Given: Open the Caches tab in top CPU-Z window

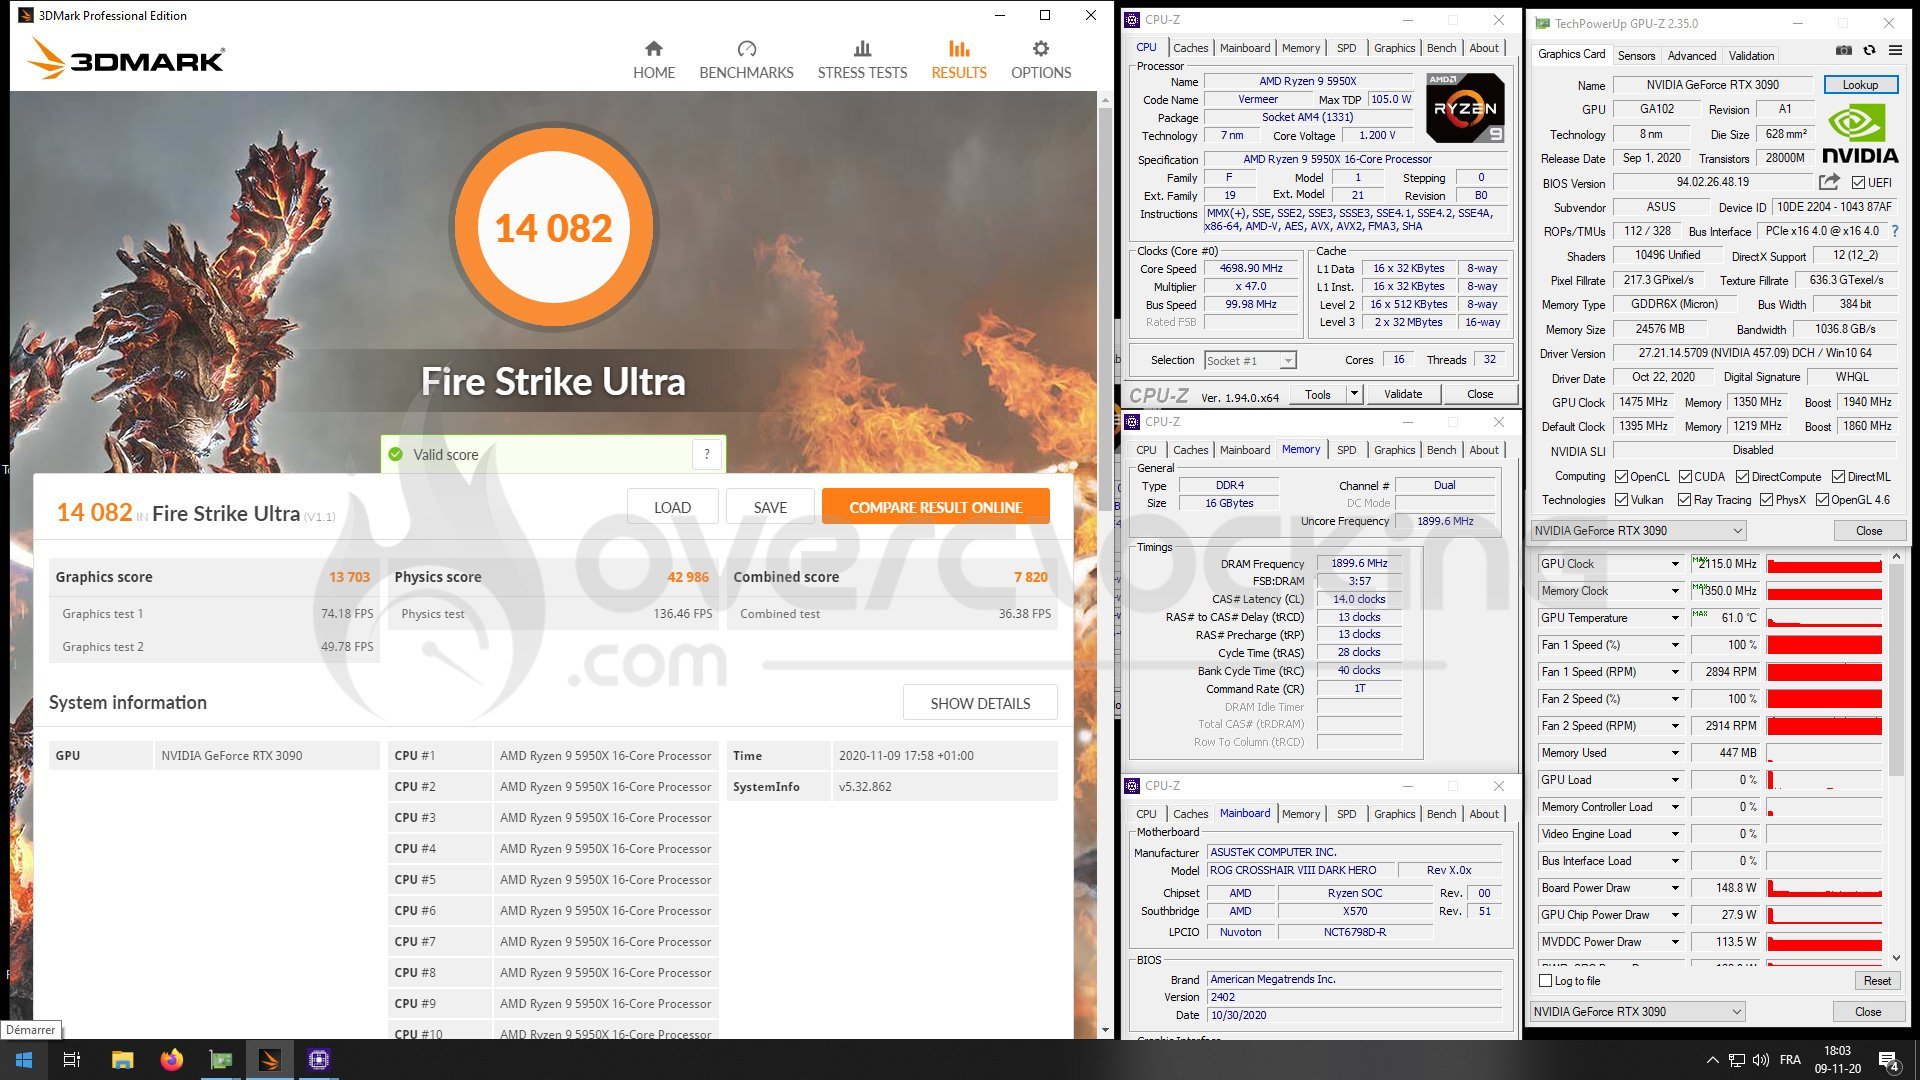Looking at the screenshot, I should 1190,48.
